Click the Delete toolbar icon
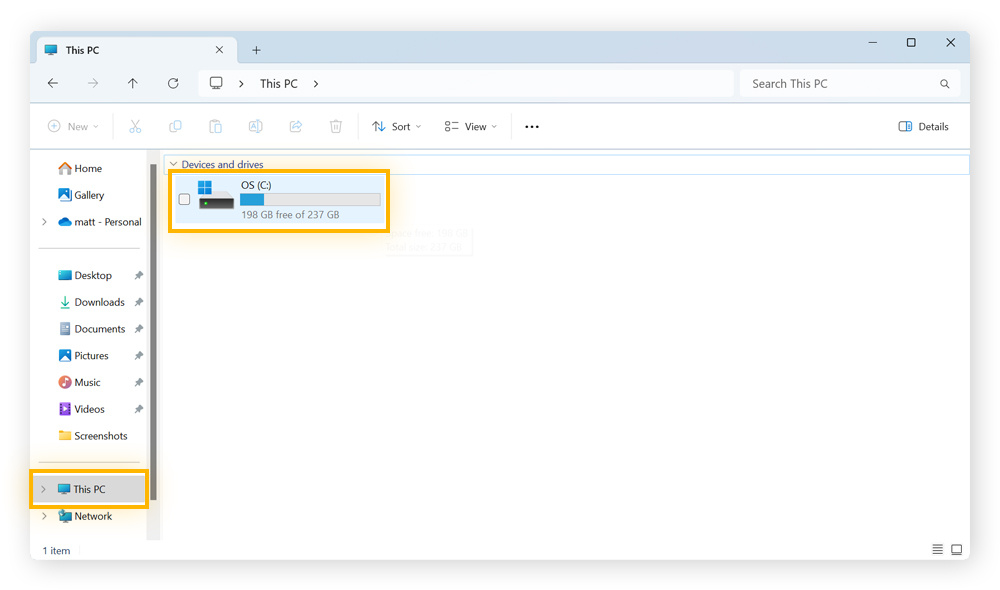This screenshot has width=1000, height=590. point(335,126)
